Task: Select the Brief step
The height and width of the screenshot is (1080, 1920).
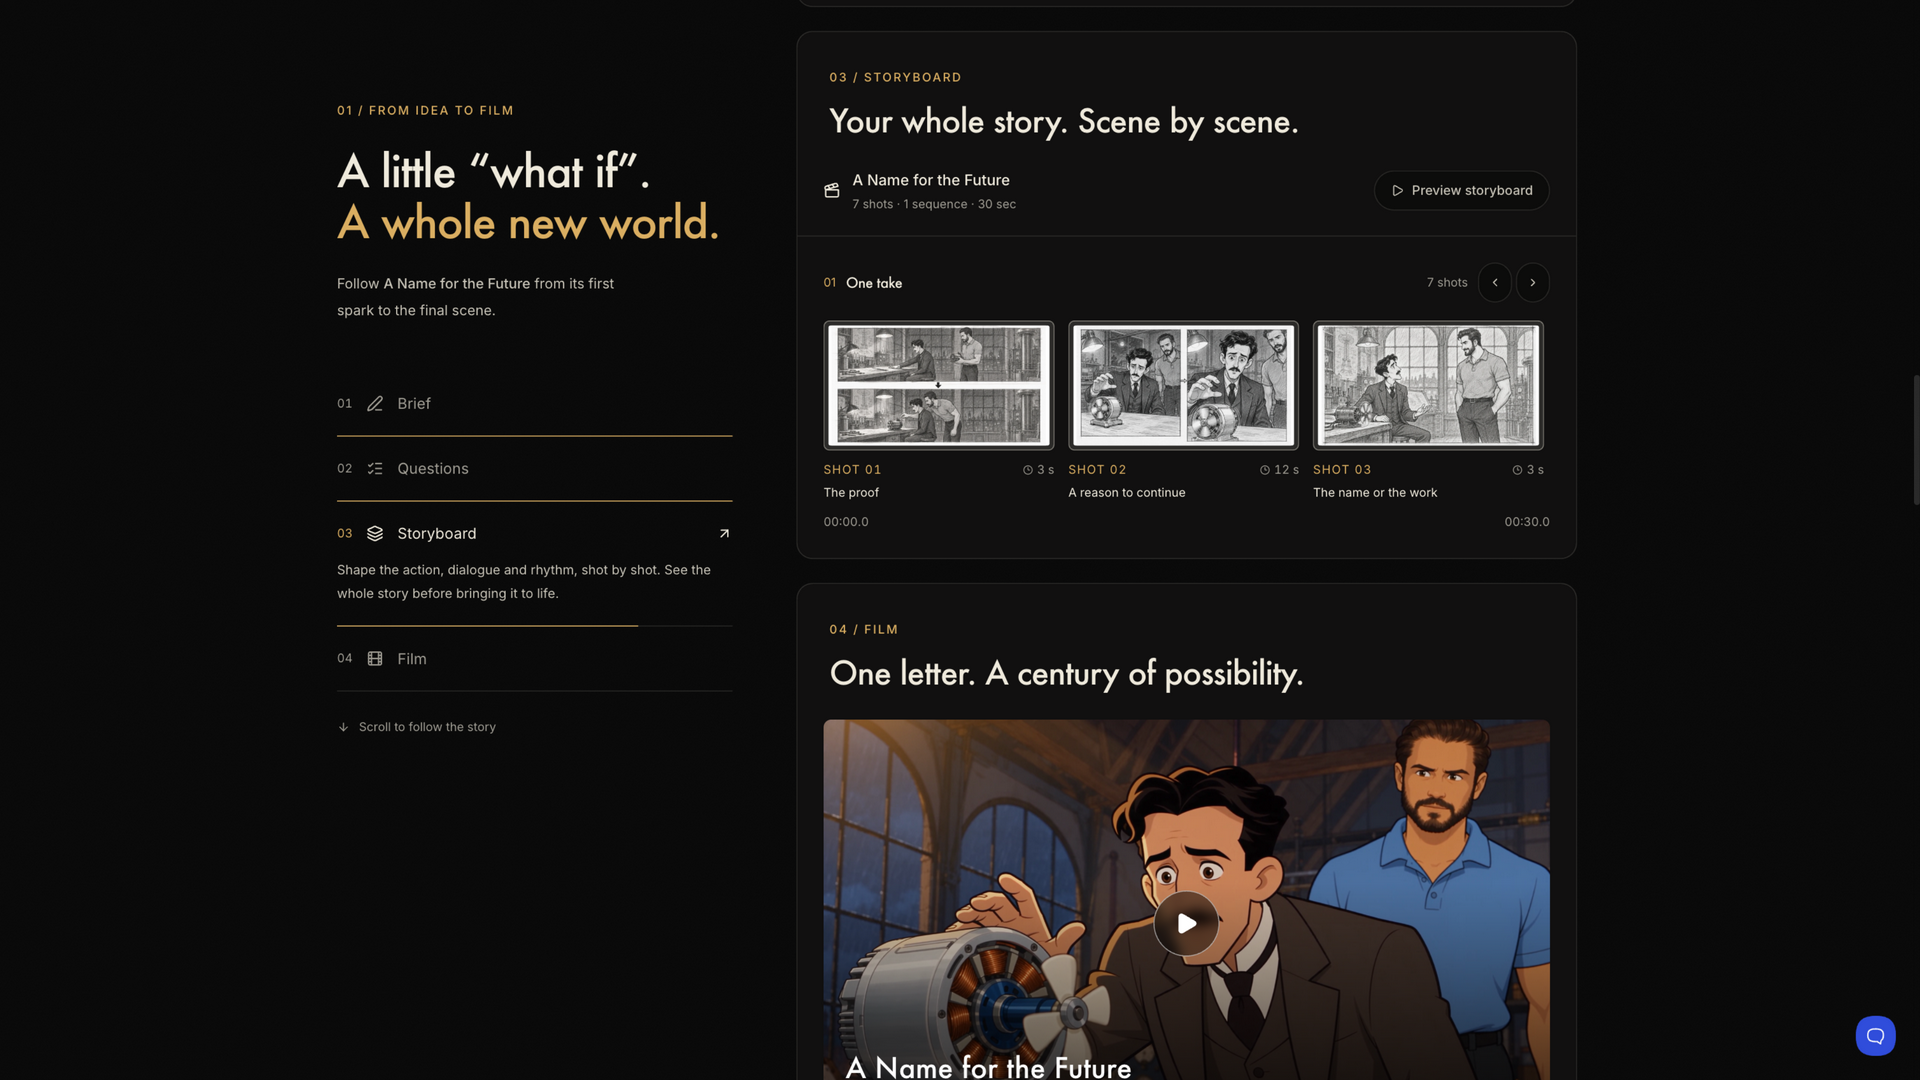Action: tap(534, 404)
